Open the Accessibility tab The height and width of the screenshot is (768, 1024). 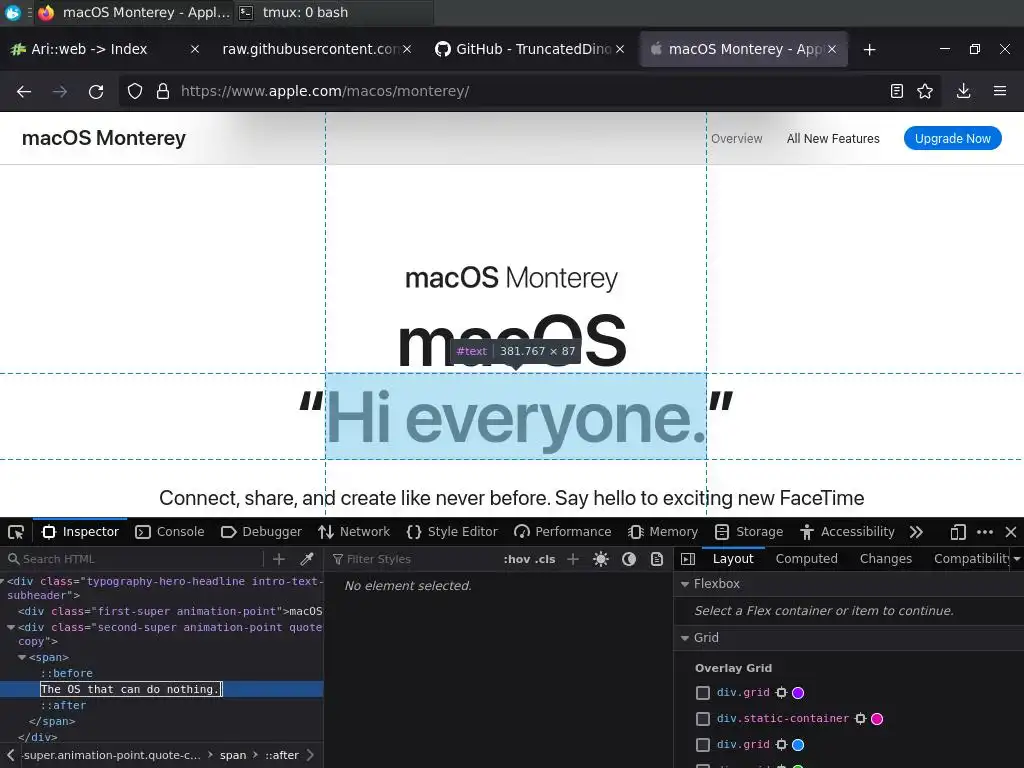click(x=847, y=532)
